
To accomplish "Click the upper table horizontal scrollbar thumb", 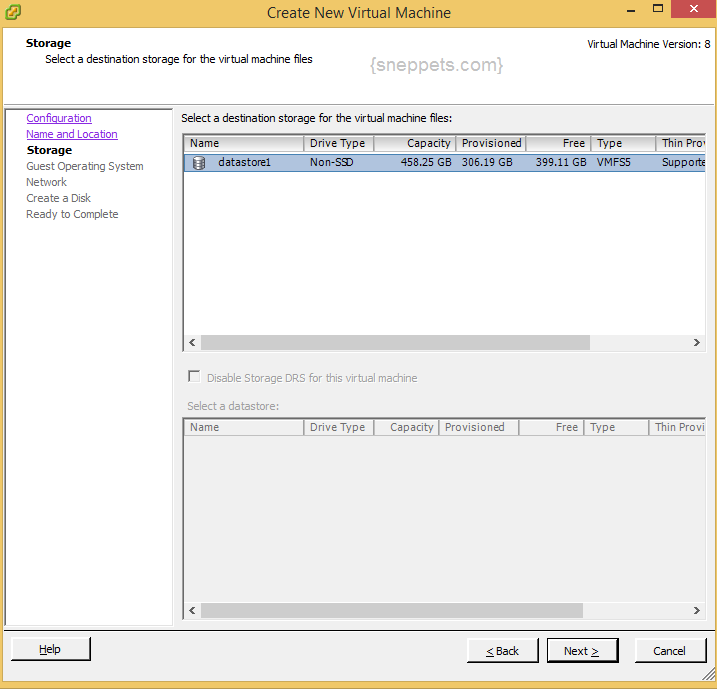I will click(x=396, y=342).
